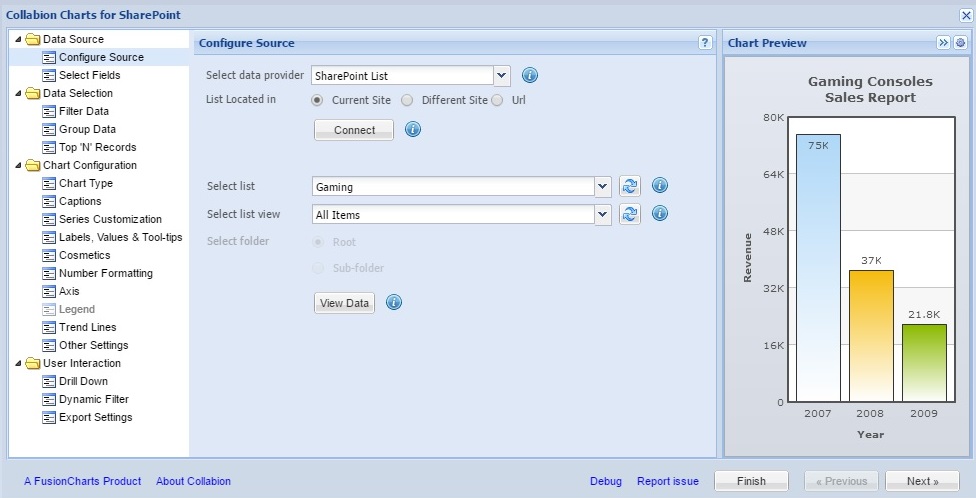Click info icon beside View Data button

pyautogui.click(x=394, y=303)
